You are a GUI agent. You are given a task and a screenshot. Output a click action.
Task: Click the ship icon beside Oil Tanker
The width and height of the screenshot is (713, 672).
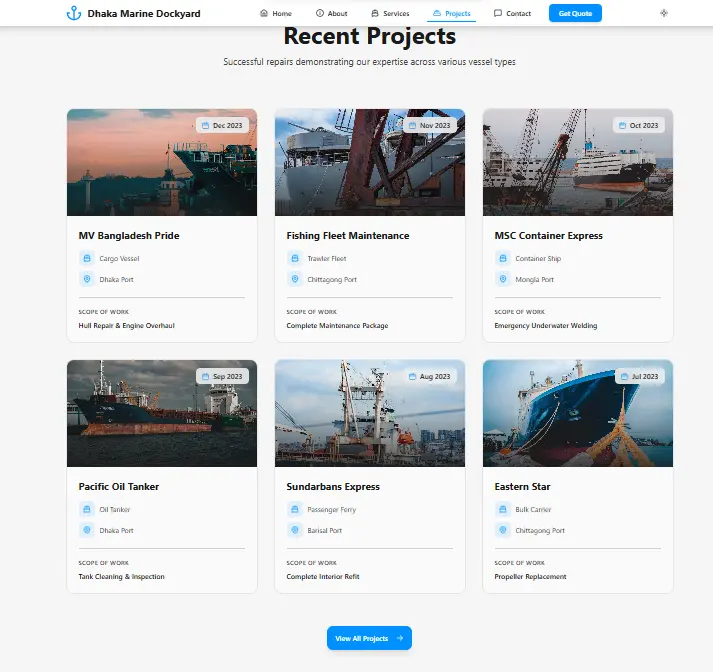point(87,509)
